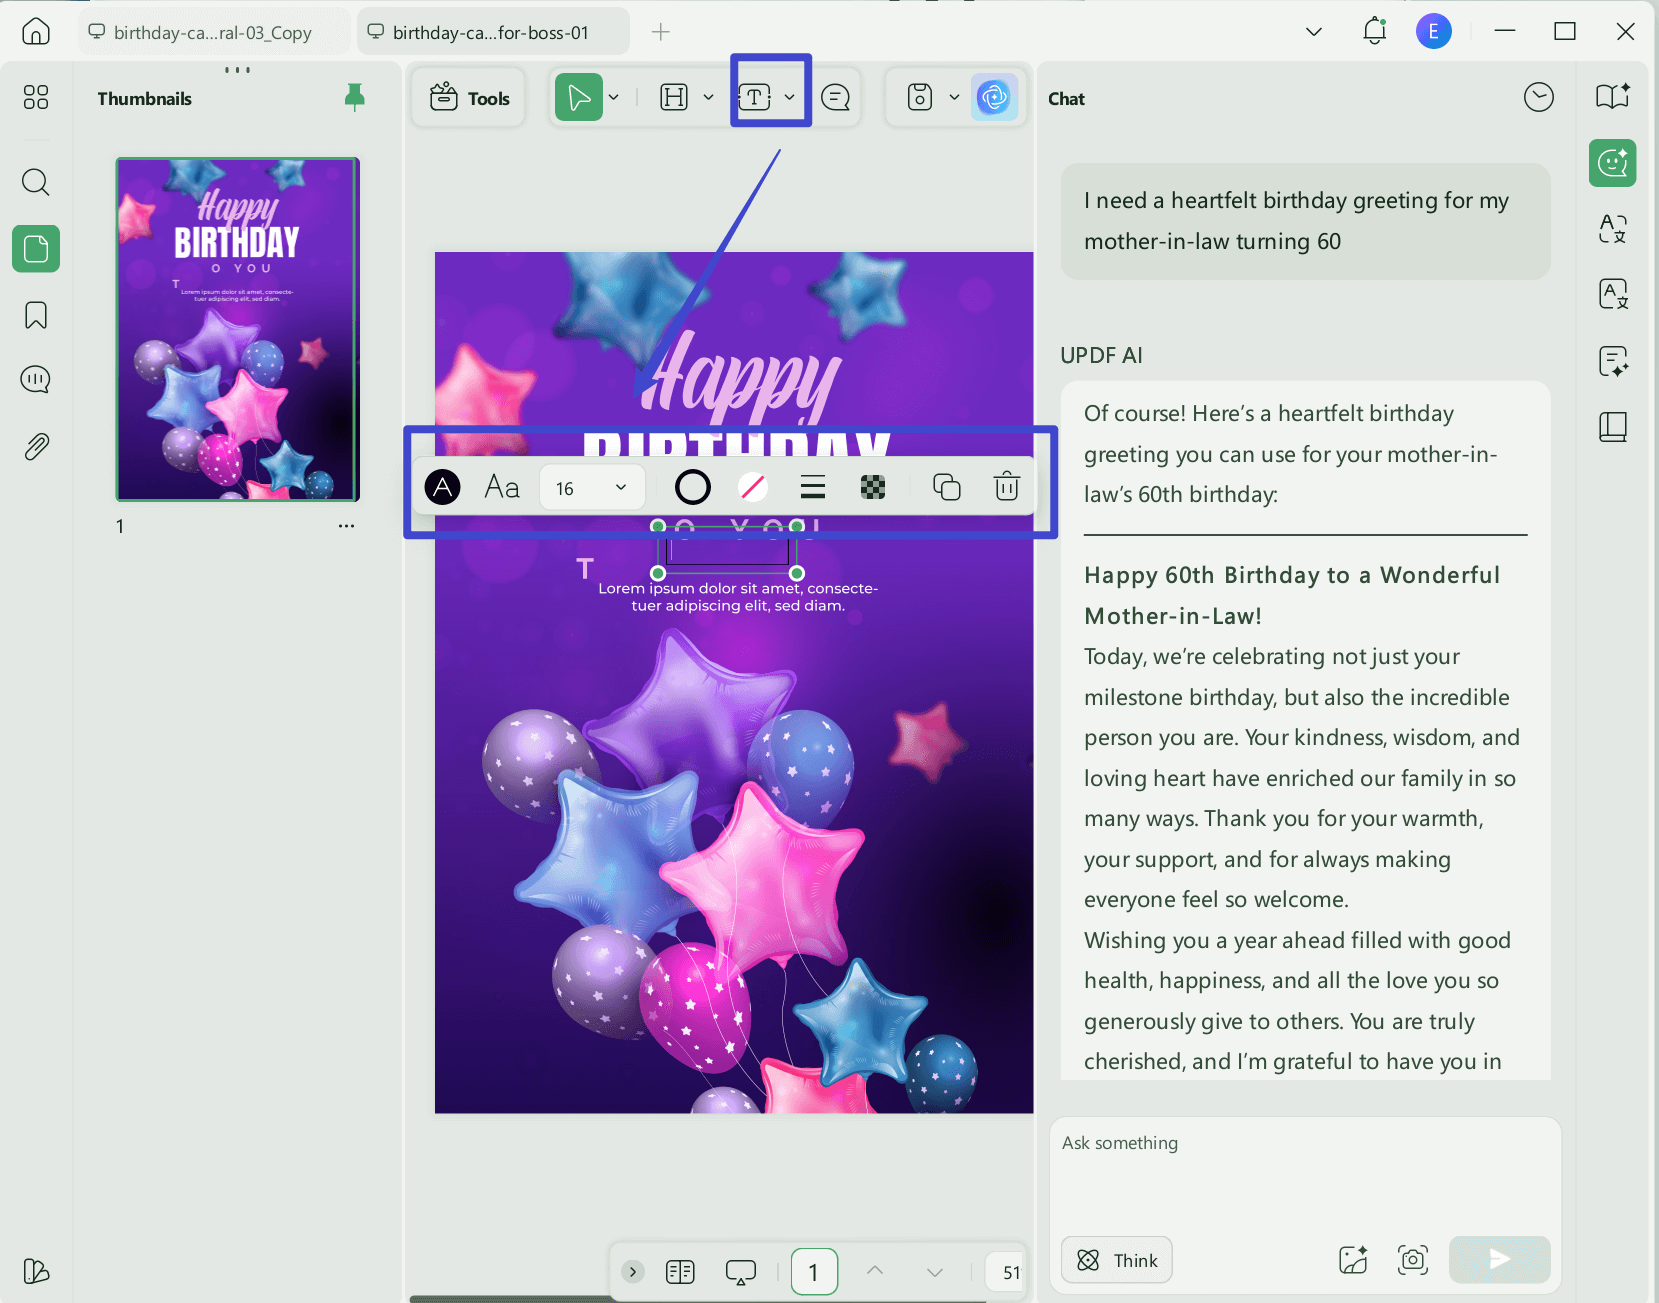This screenshot has width=1659, height=1303.
Task: Open the knowledge notebook icon
Action: (1612, 427)
